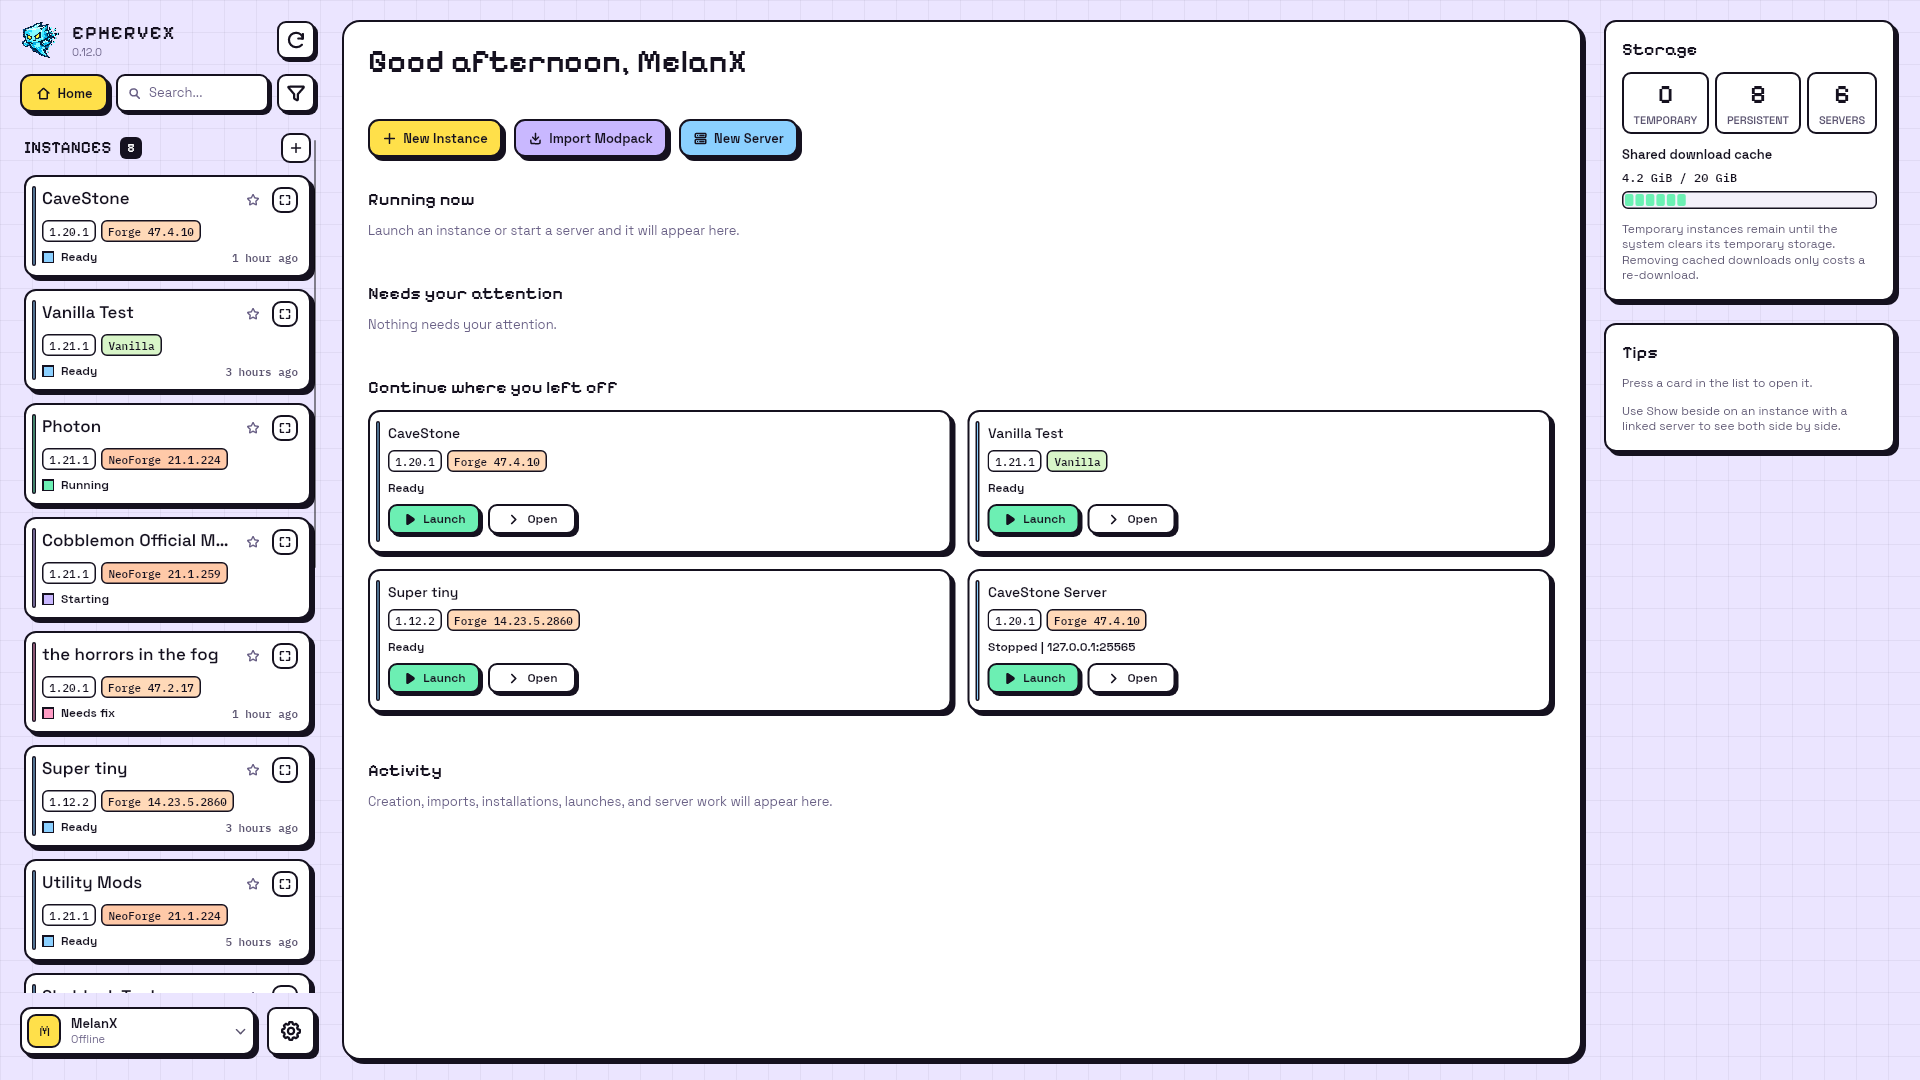Click expand icon on Super tiny sidebar card
This screenshot has height=1080, width=1920.
click(x=285, y=770)
